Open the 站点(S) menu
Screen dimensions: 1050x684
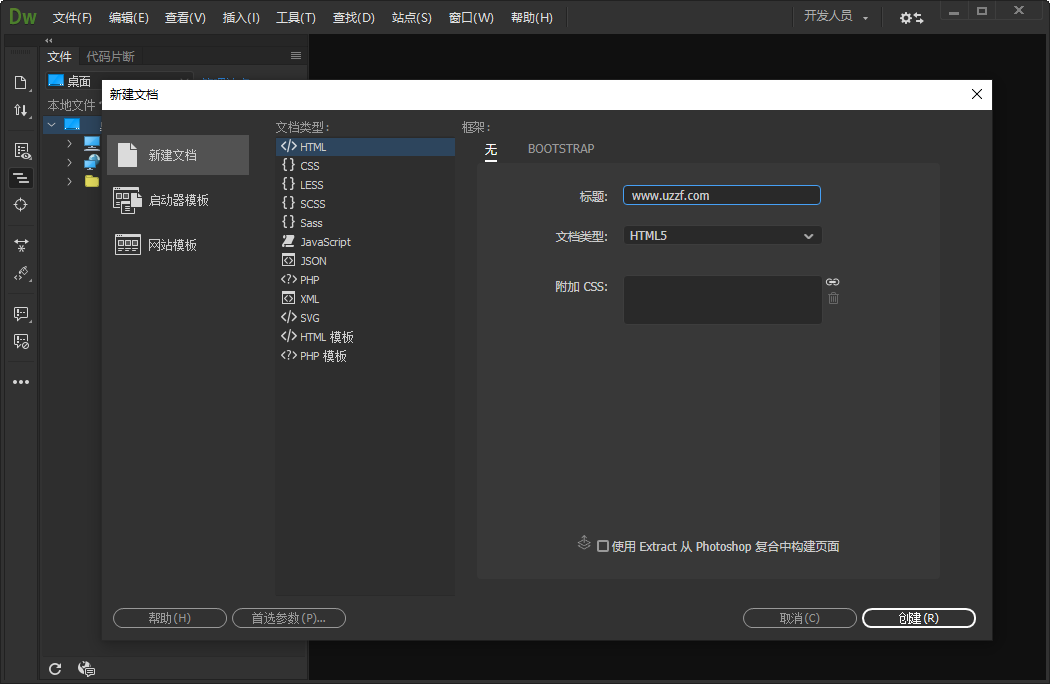coord(411,18)
